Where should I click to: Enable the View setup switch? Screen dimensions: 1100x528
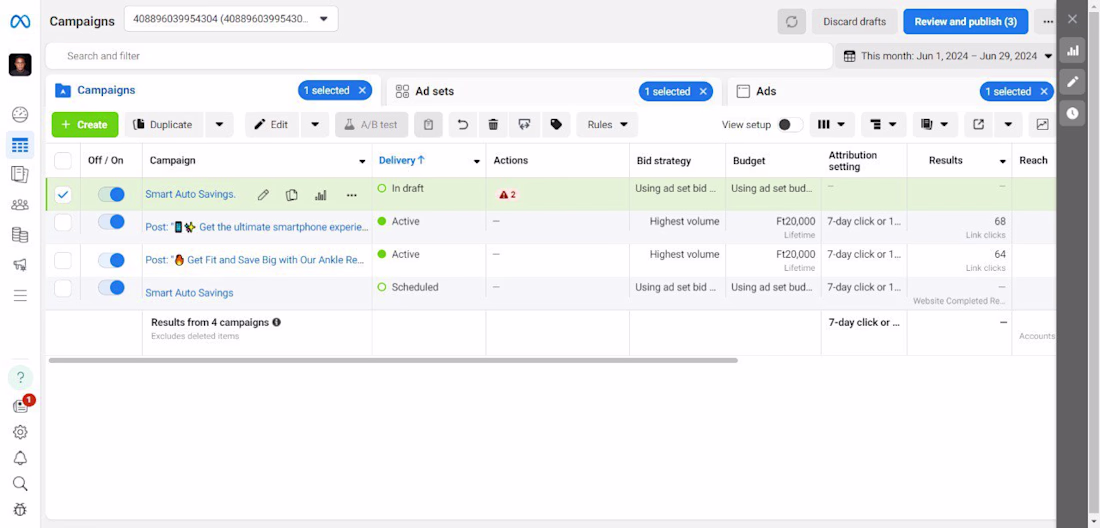790,125
